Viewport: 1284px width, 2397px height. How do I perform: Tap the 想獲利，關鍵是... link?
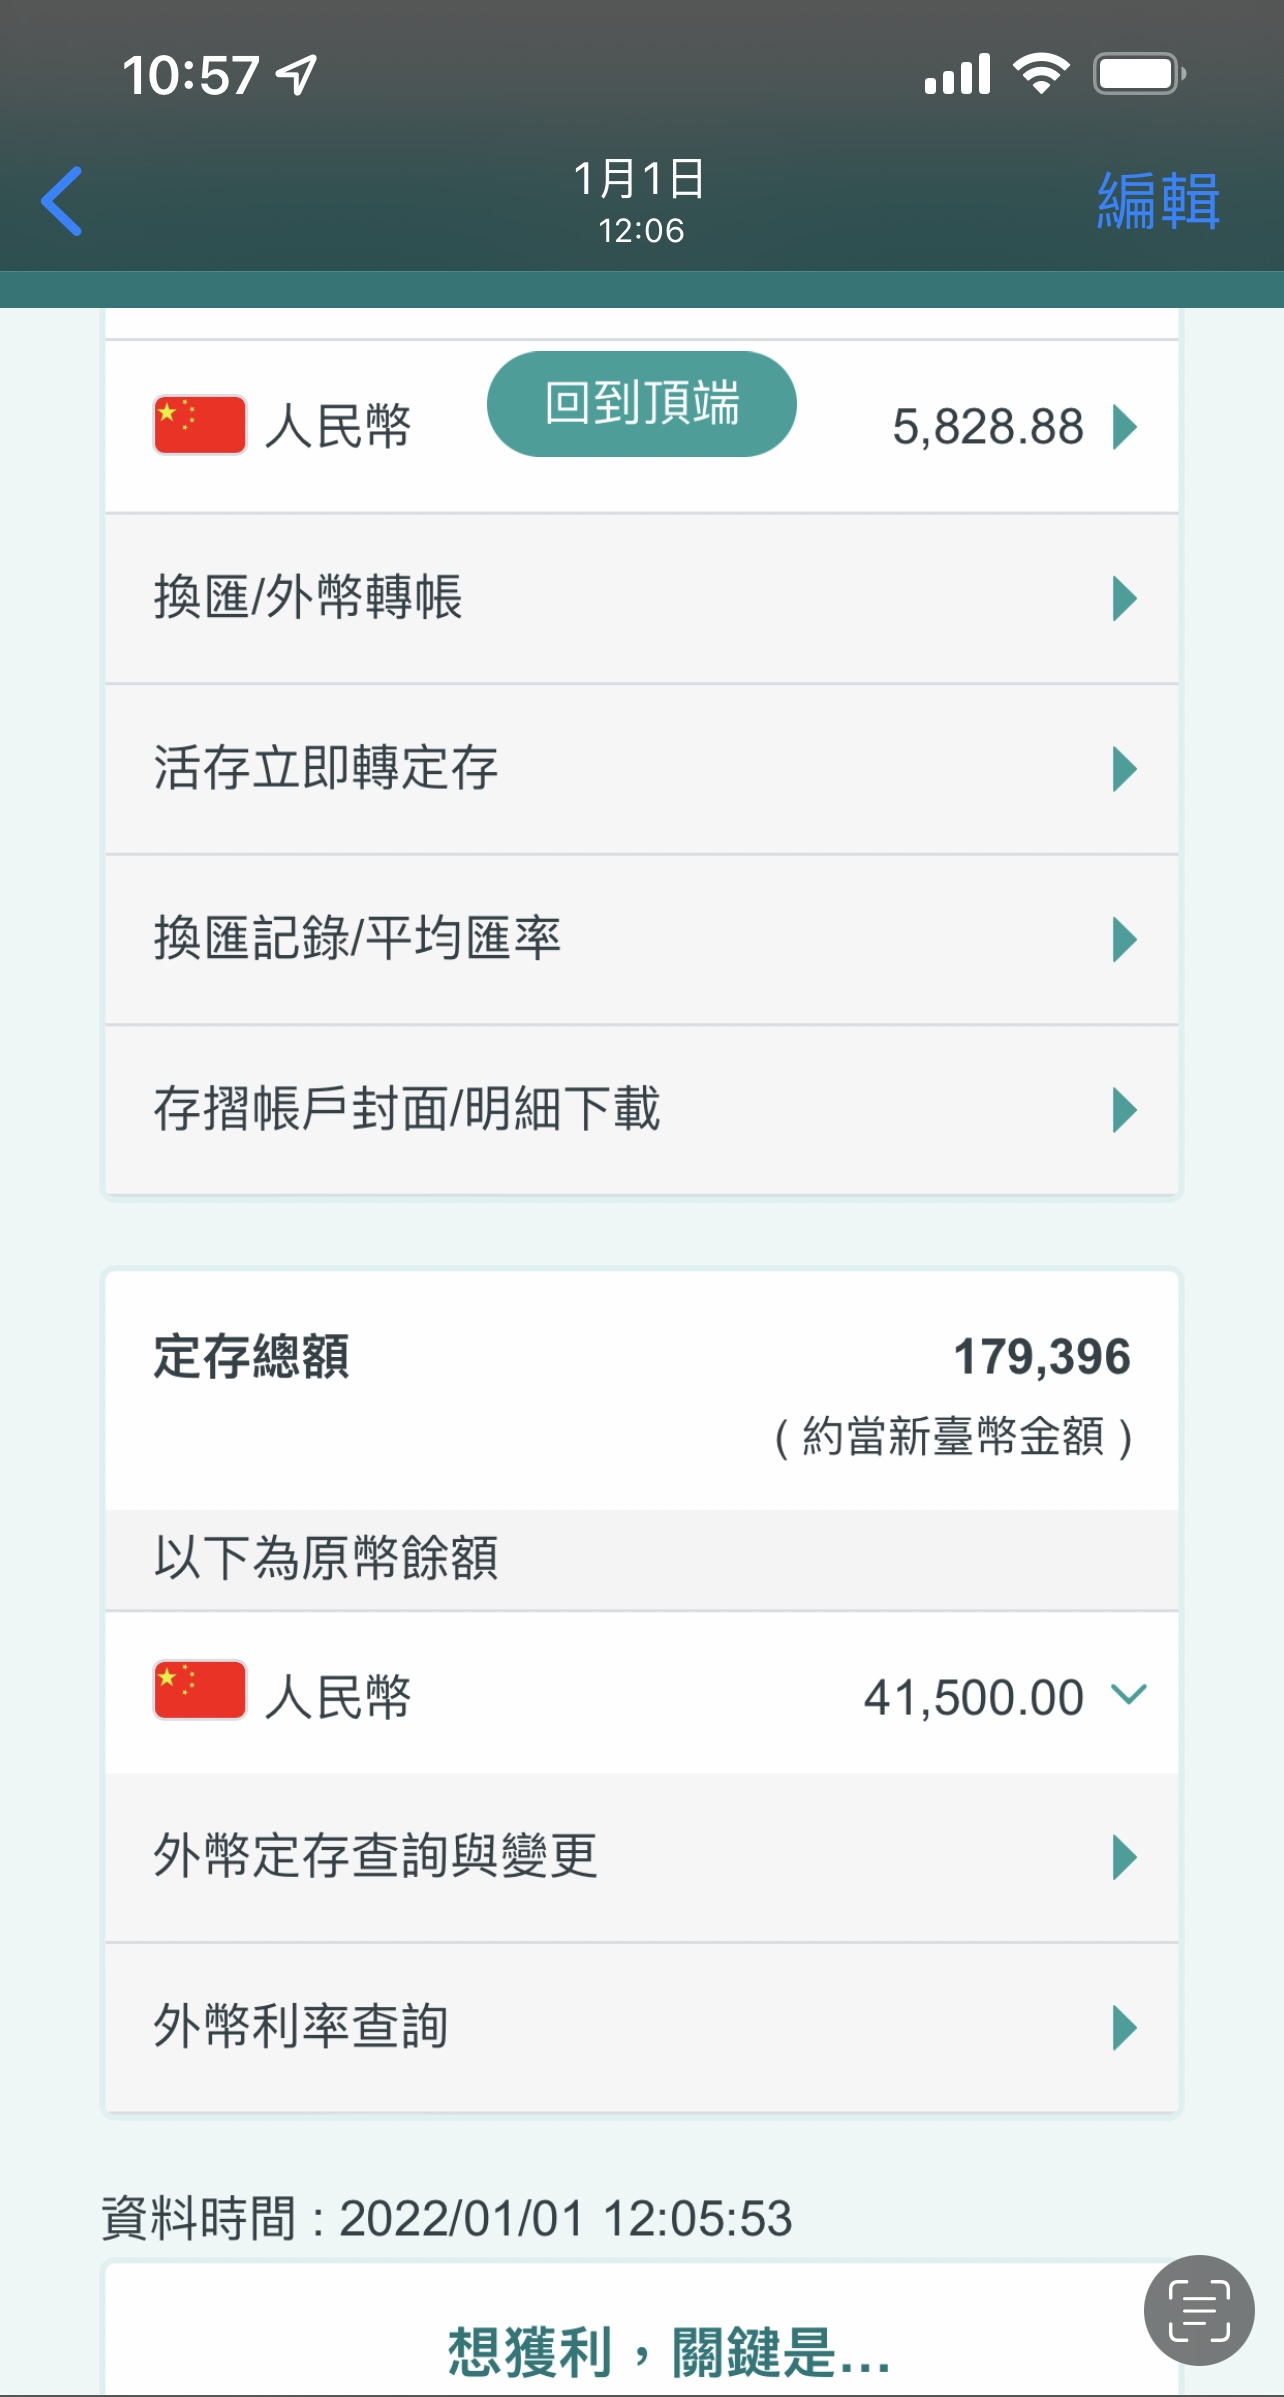668,2350
